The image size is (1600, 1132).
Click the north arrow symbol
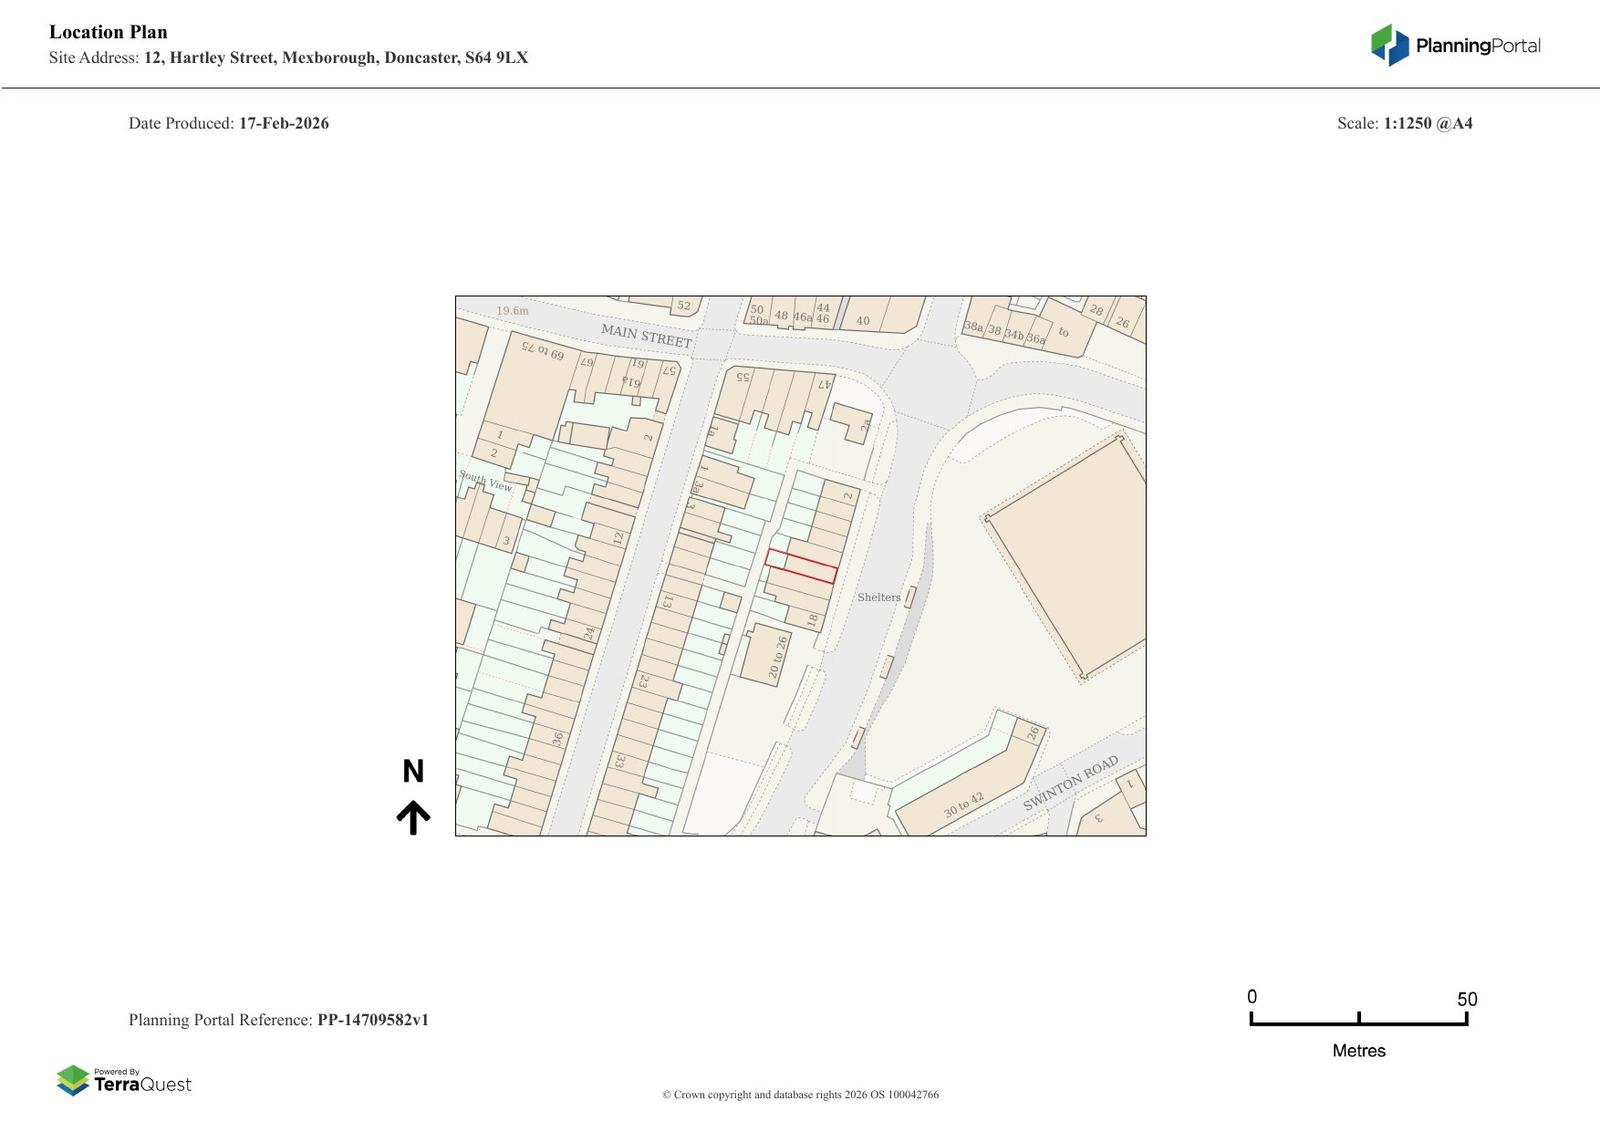413,817
